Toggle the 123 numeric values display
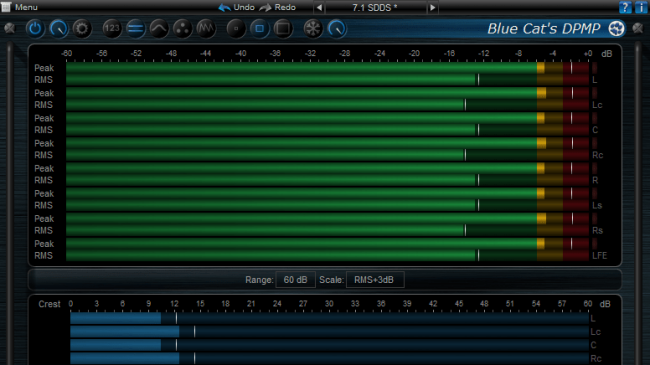The height and width of the screenshot is (365, 650). click(112, 29)
